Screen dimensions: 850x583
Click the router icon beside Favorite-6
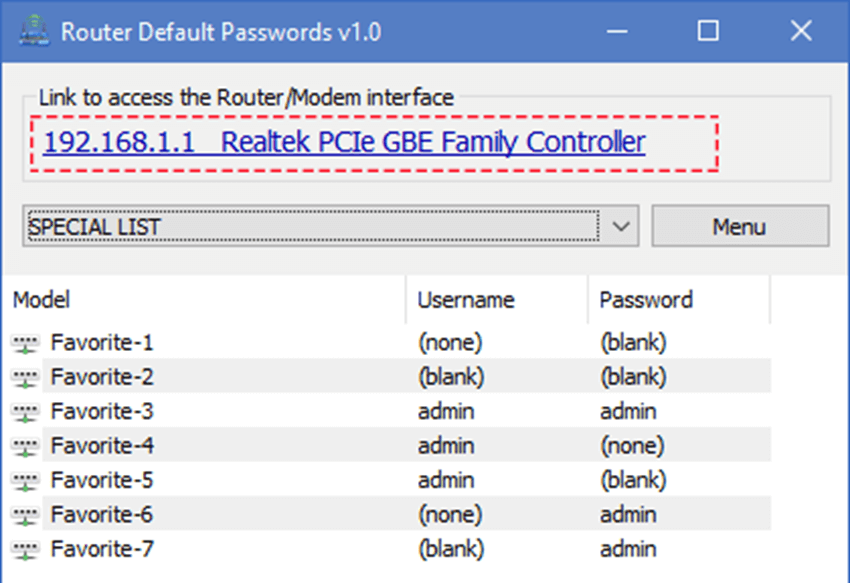(x=25, y=515)
